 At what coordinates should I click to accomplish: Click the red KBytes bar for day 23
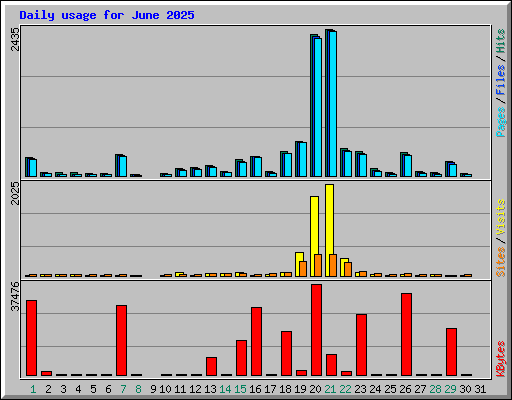(x=362, y=345)
